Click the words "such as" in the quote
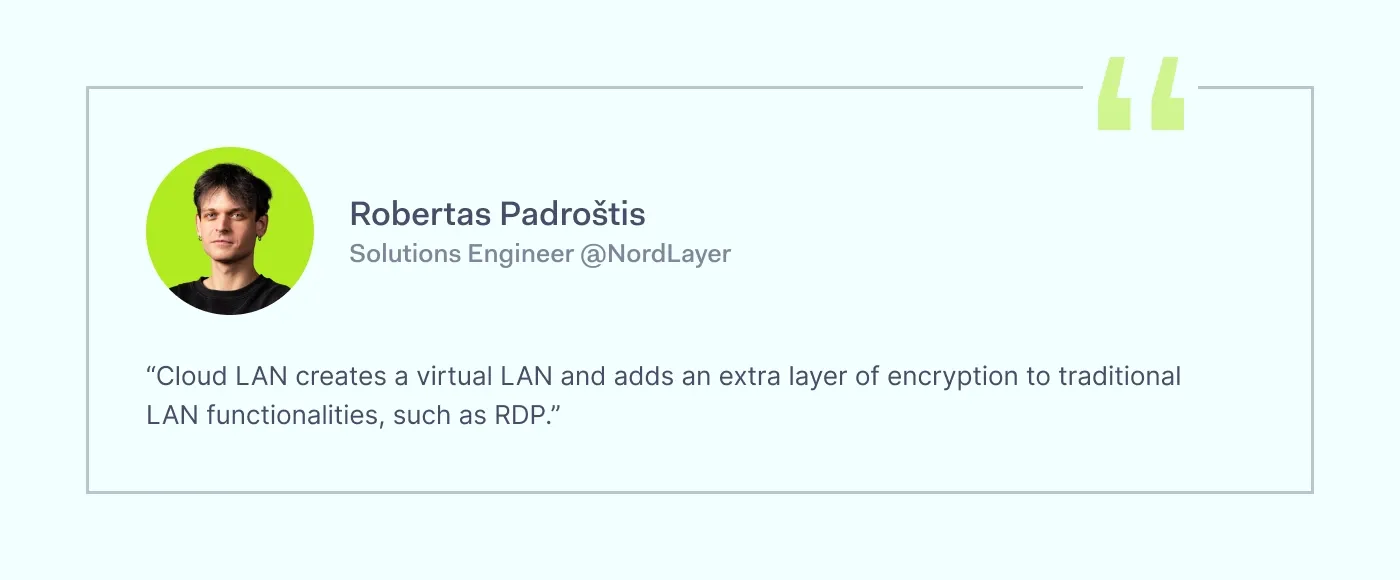Image resolution: width=1400 pixels, height=580 pixels. click(440, 414)
